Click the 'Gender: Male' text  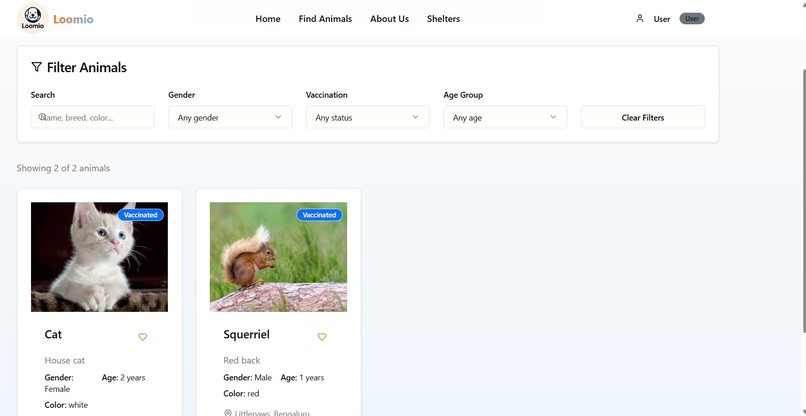247,377
